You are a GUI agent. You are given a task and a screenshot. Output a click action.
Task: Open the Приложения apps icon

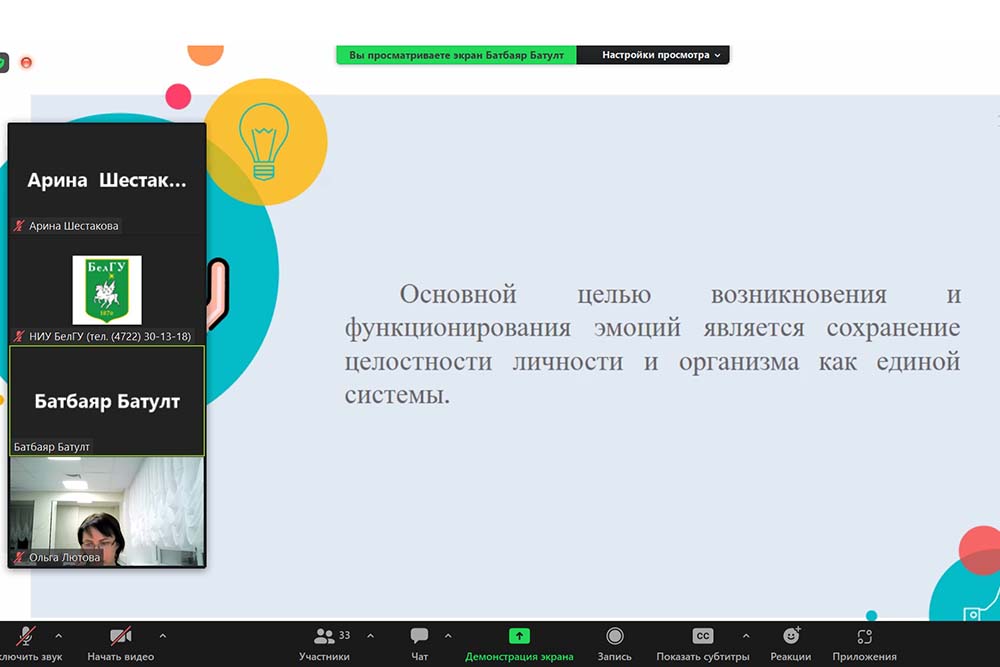tap(864, 636)
